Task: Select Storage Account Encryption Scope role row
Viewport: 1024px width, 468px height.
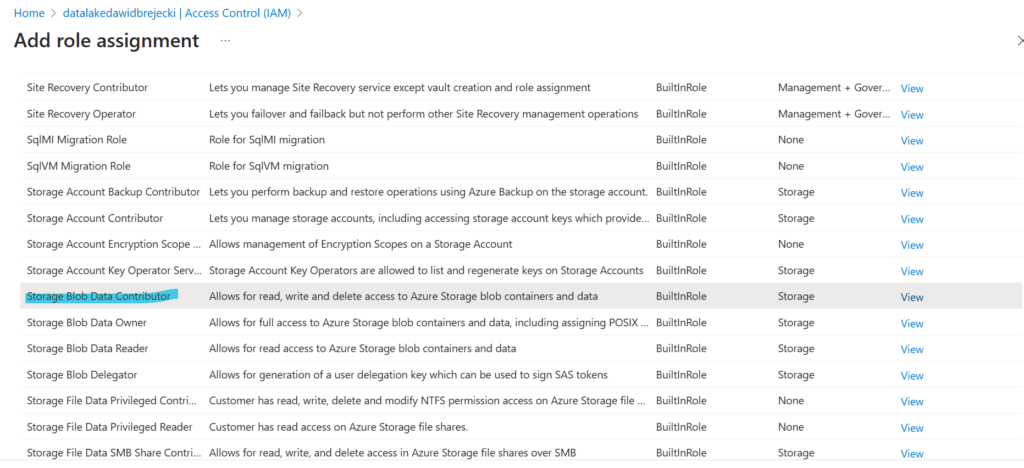Action: 111,244
